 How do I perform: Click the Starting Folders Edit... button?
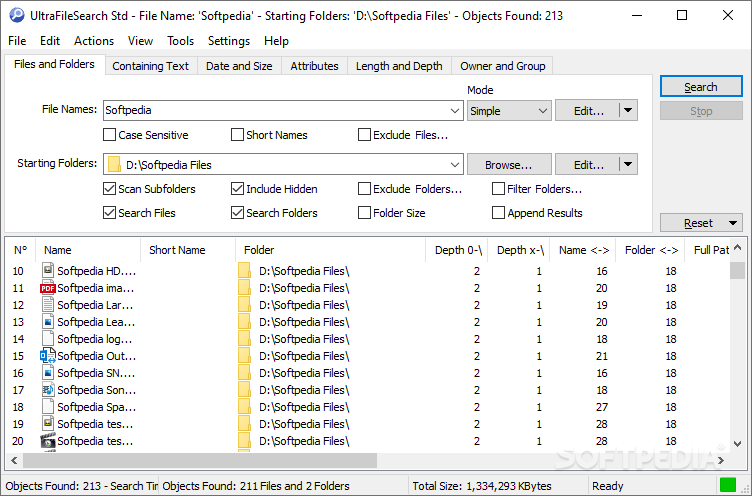coord(588,165)
